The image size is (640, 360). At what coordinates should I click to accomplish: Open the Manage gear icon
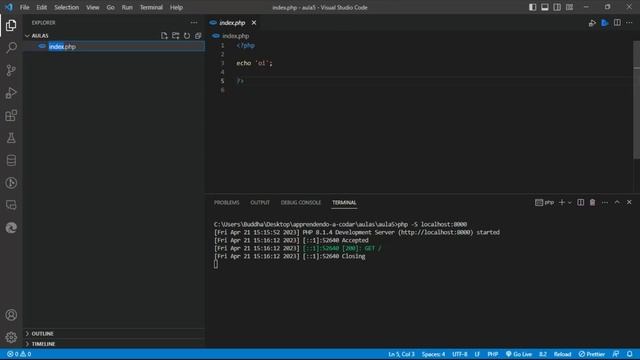[11, 337]
